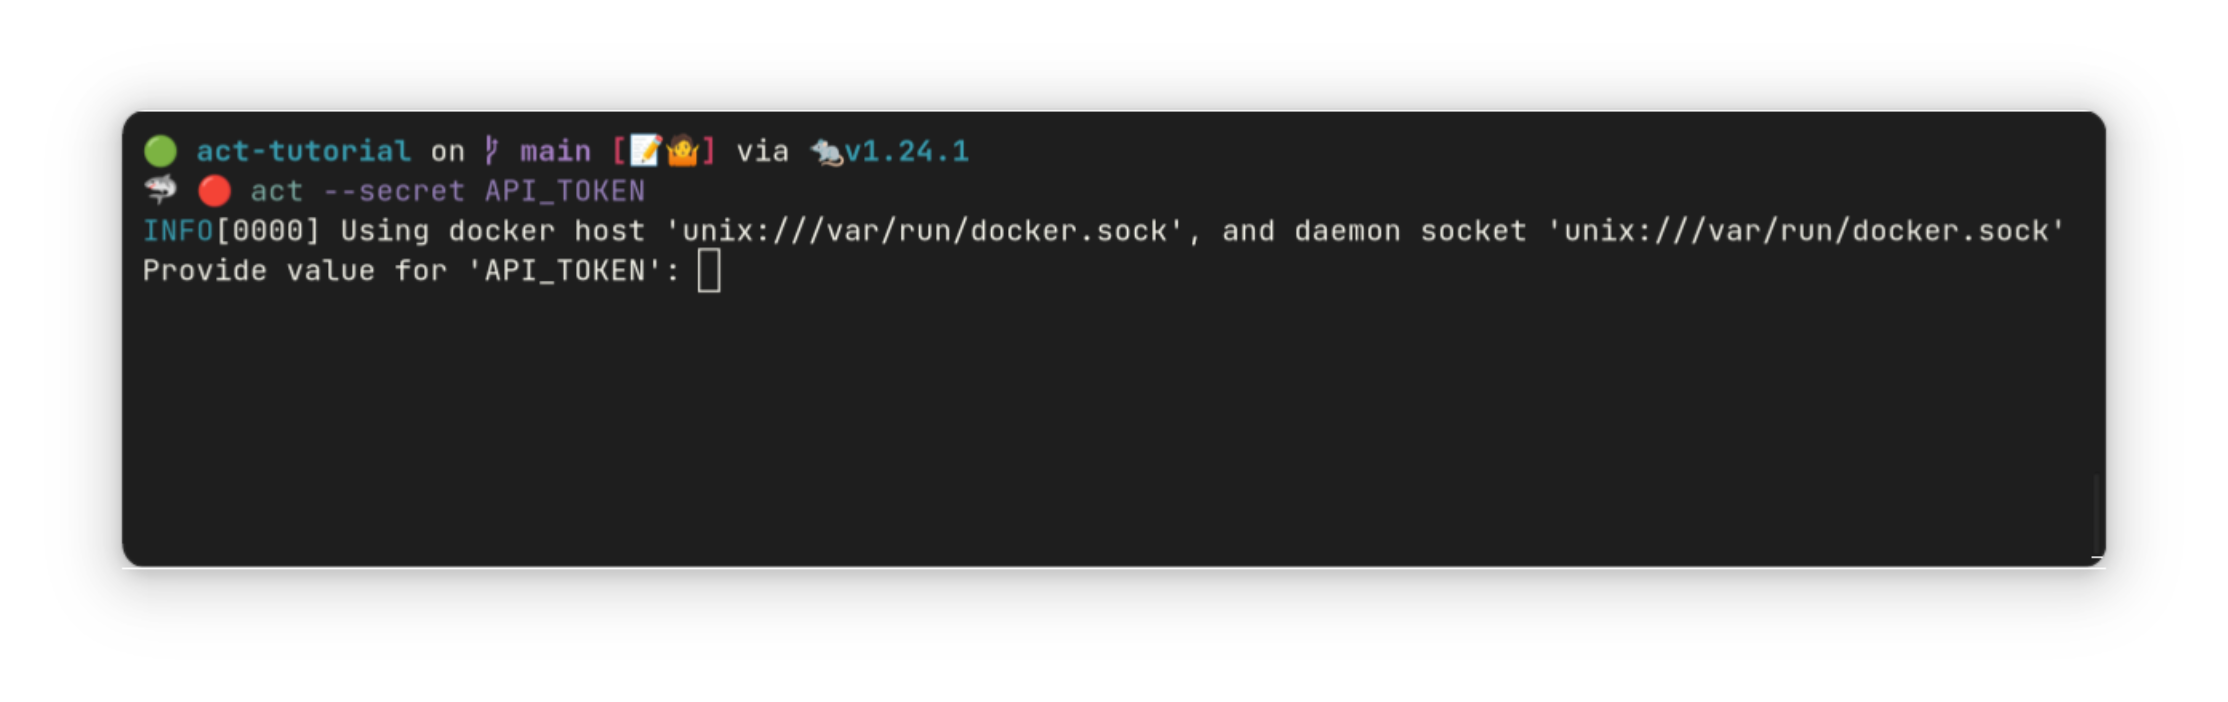Click the docker host unix socket path
Image resolution: width=2228 pixels, height=702 pixels.
point(925,231)
